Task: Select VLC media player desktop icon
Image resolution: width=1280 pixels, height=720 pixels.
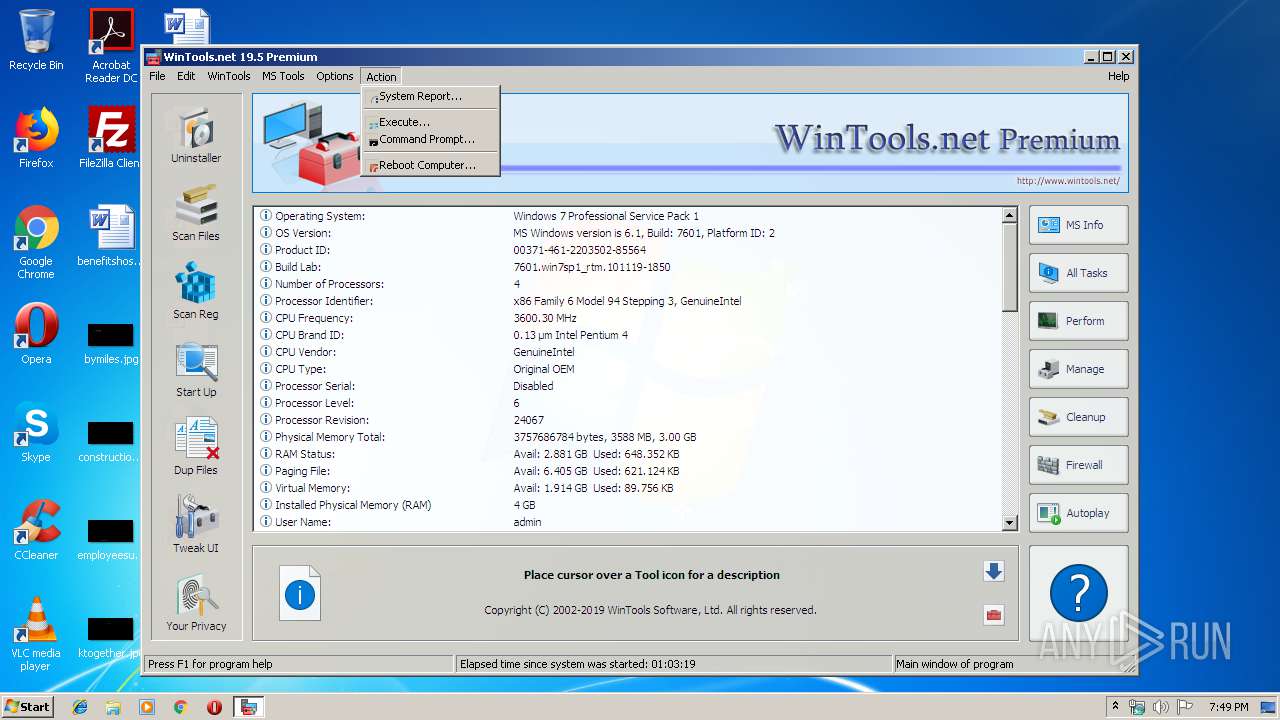Action: click(36, 634)
